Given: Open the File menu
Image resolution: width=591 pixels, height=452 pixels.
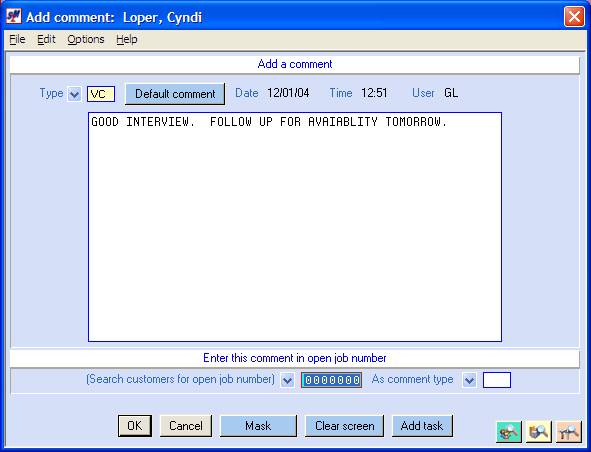Looking at the screenshot, I should [x=17, y=39].
